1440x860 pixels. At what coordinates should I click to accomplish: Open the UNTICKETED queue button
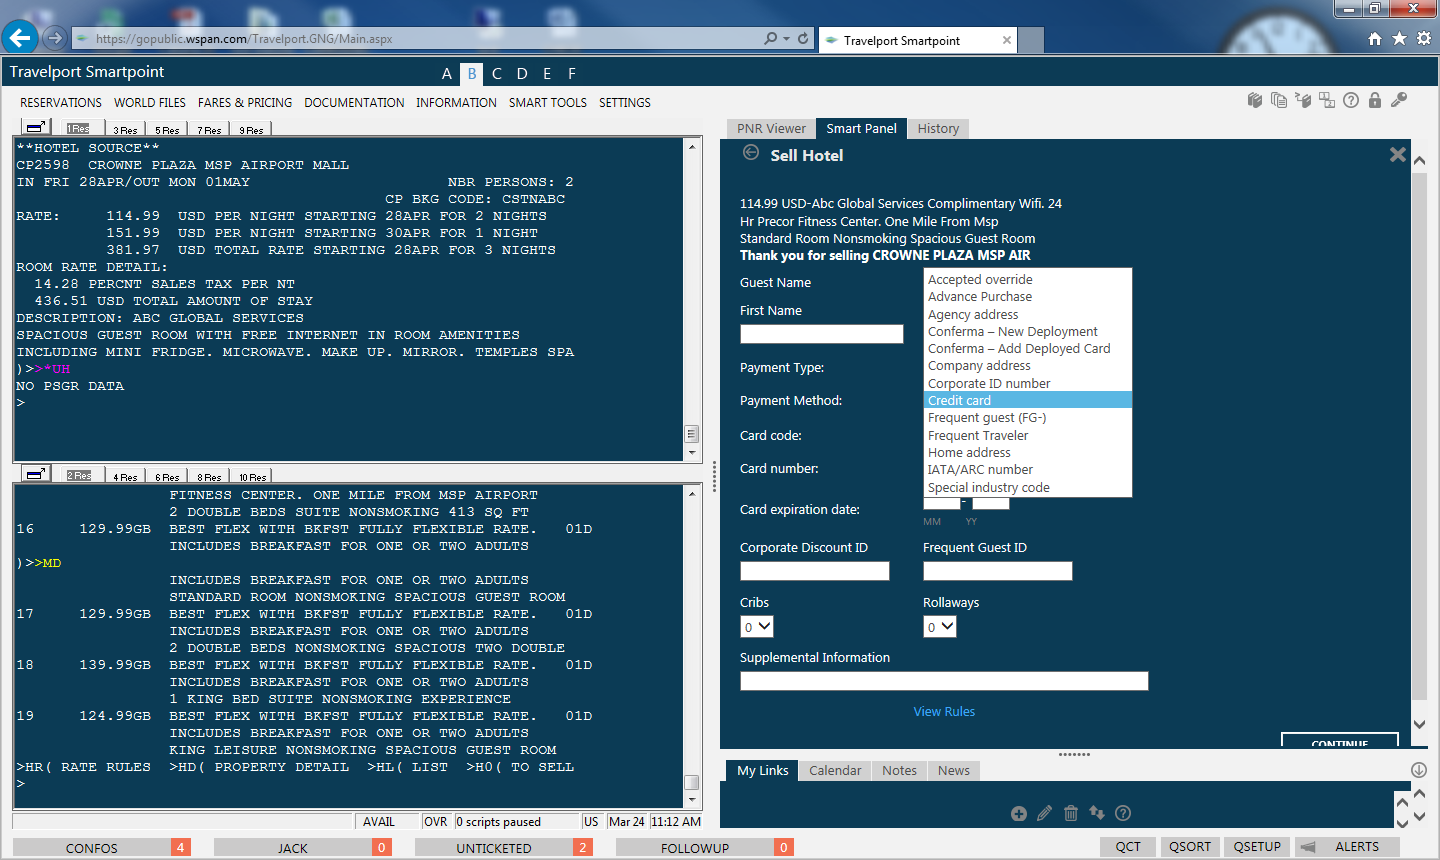pos(503,848)
